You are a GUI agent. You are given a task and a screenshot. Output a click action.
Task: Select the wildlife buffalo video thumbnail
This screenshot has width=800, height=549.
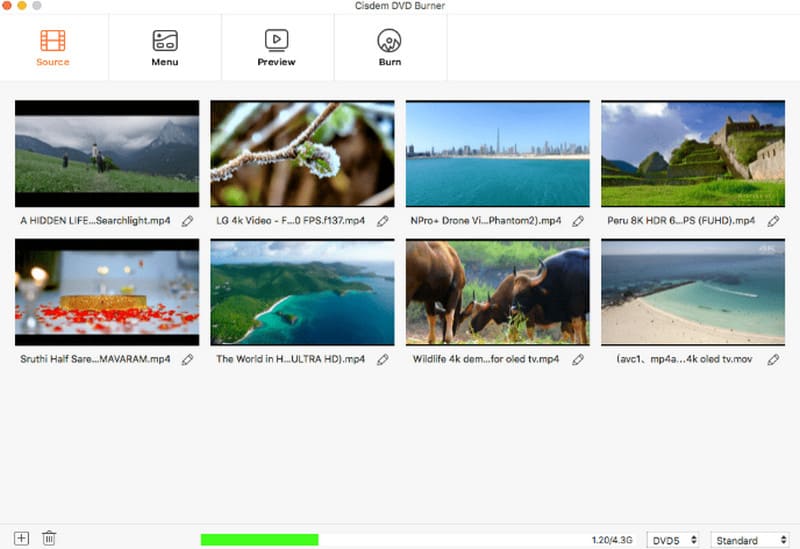click(x=497, y=292)
